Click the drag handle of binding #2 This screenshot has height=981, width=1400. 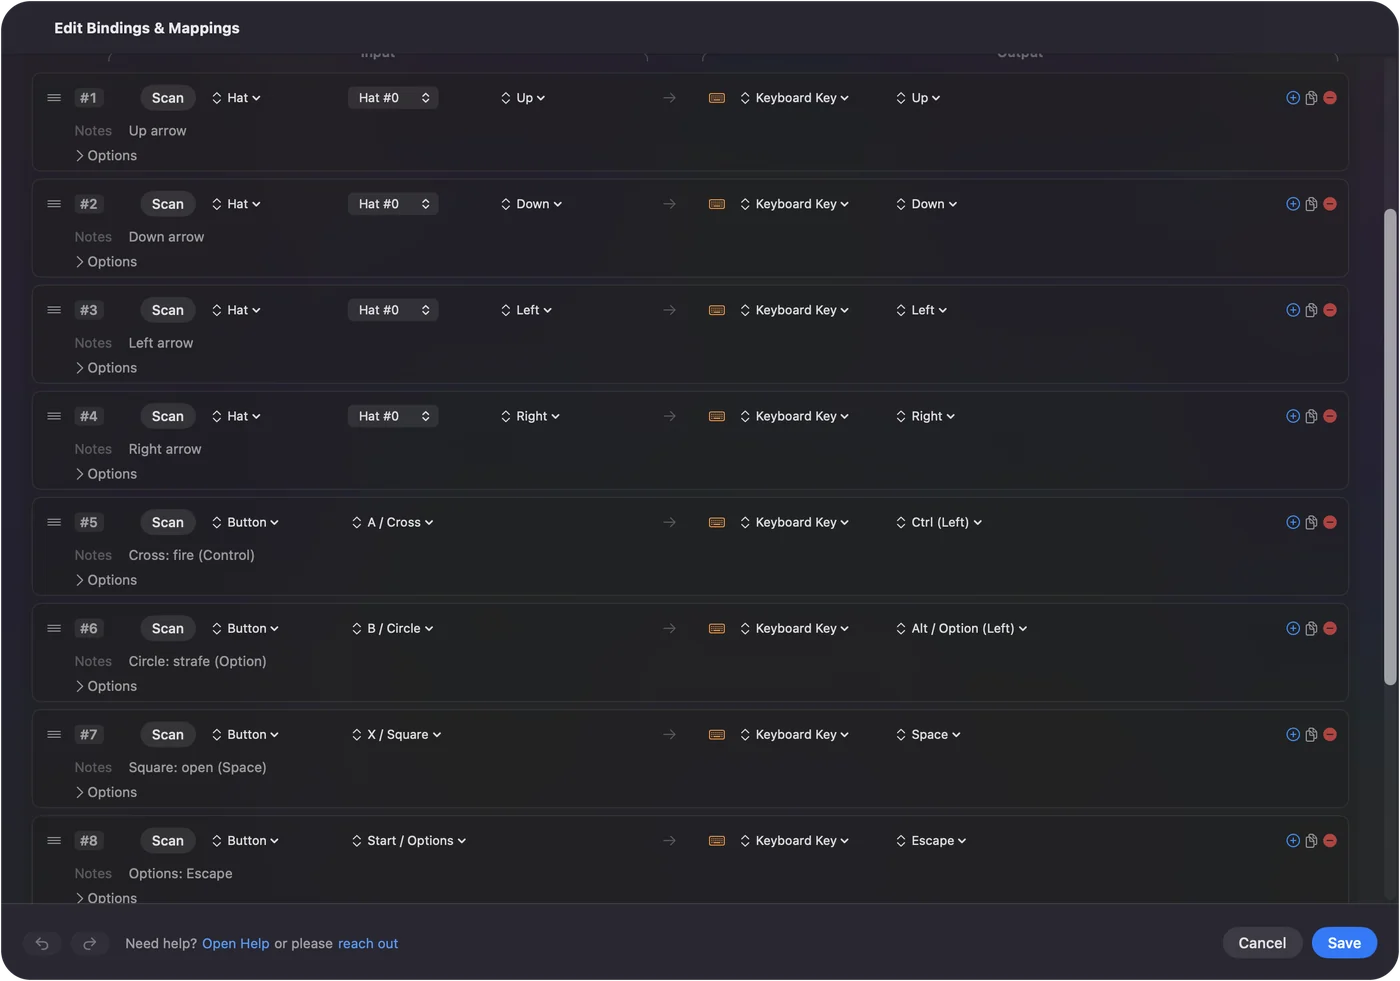pos(54,204)
